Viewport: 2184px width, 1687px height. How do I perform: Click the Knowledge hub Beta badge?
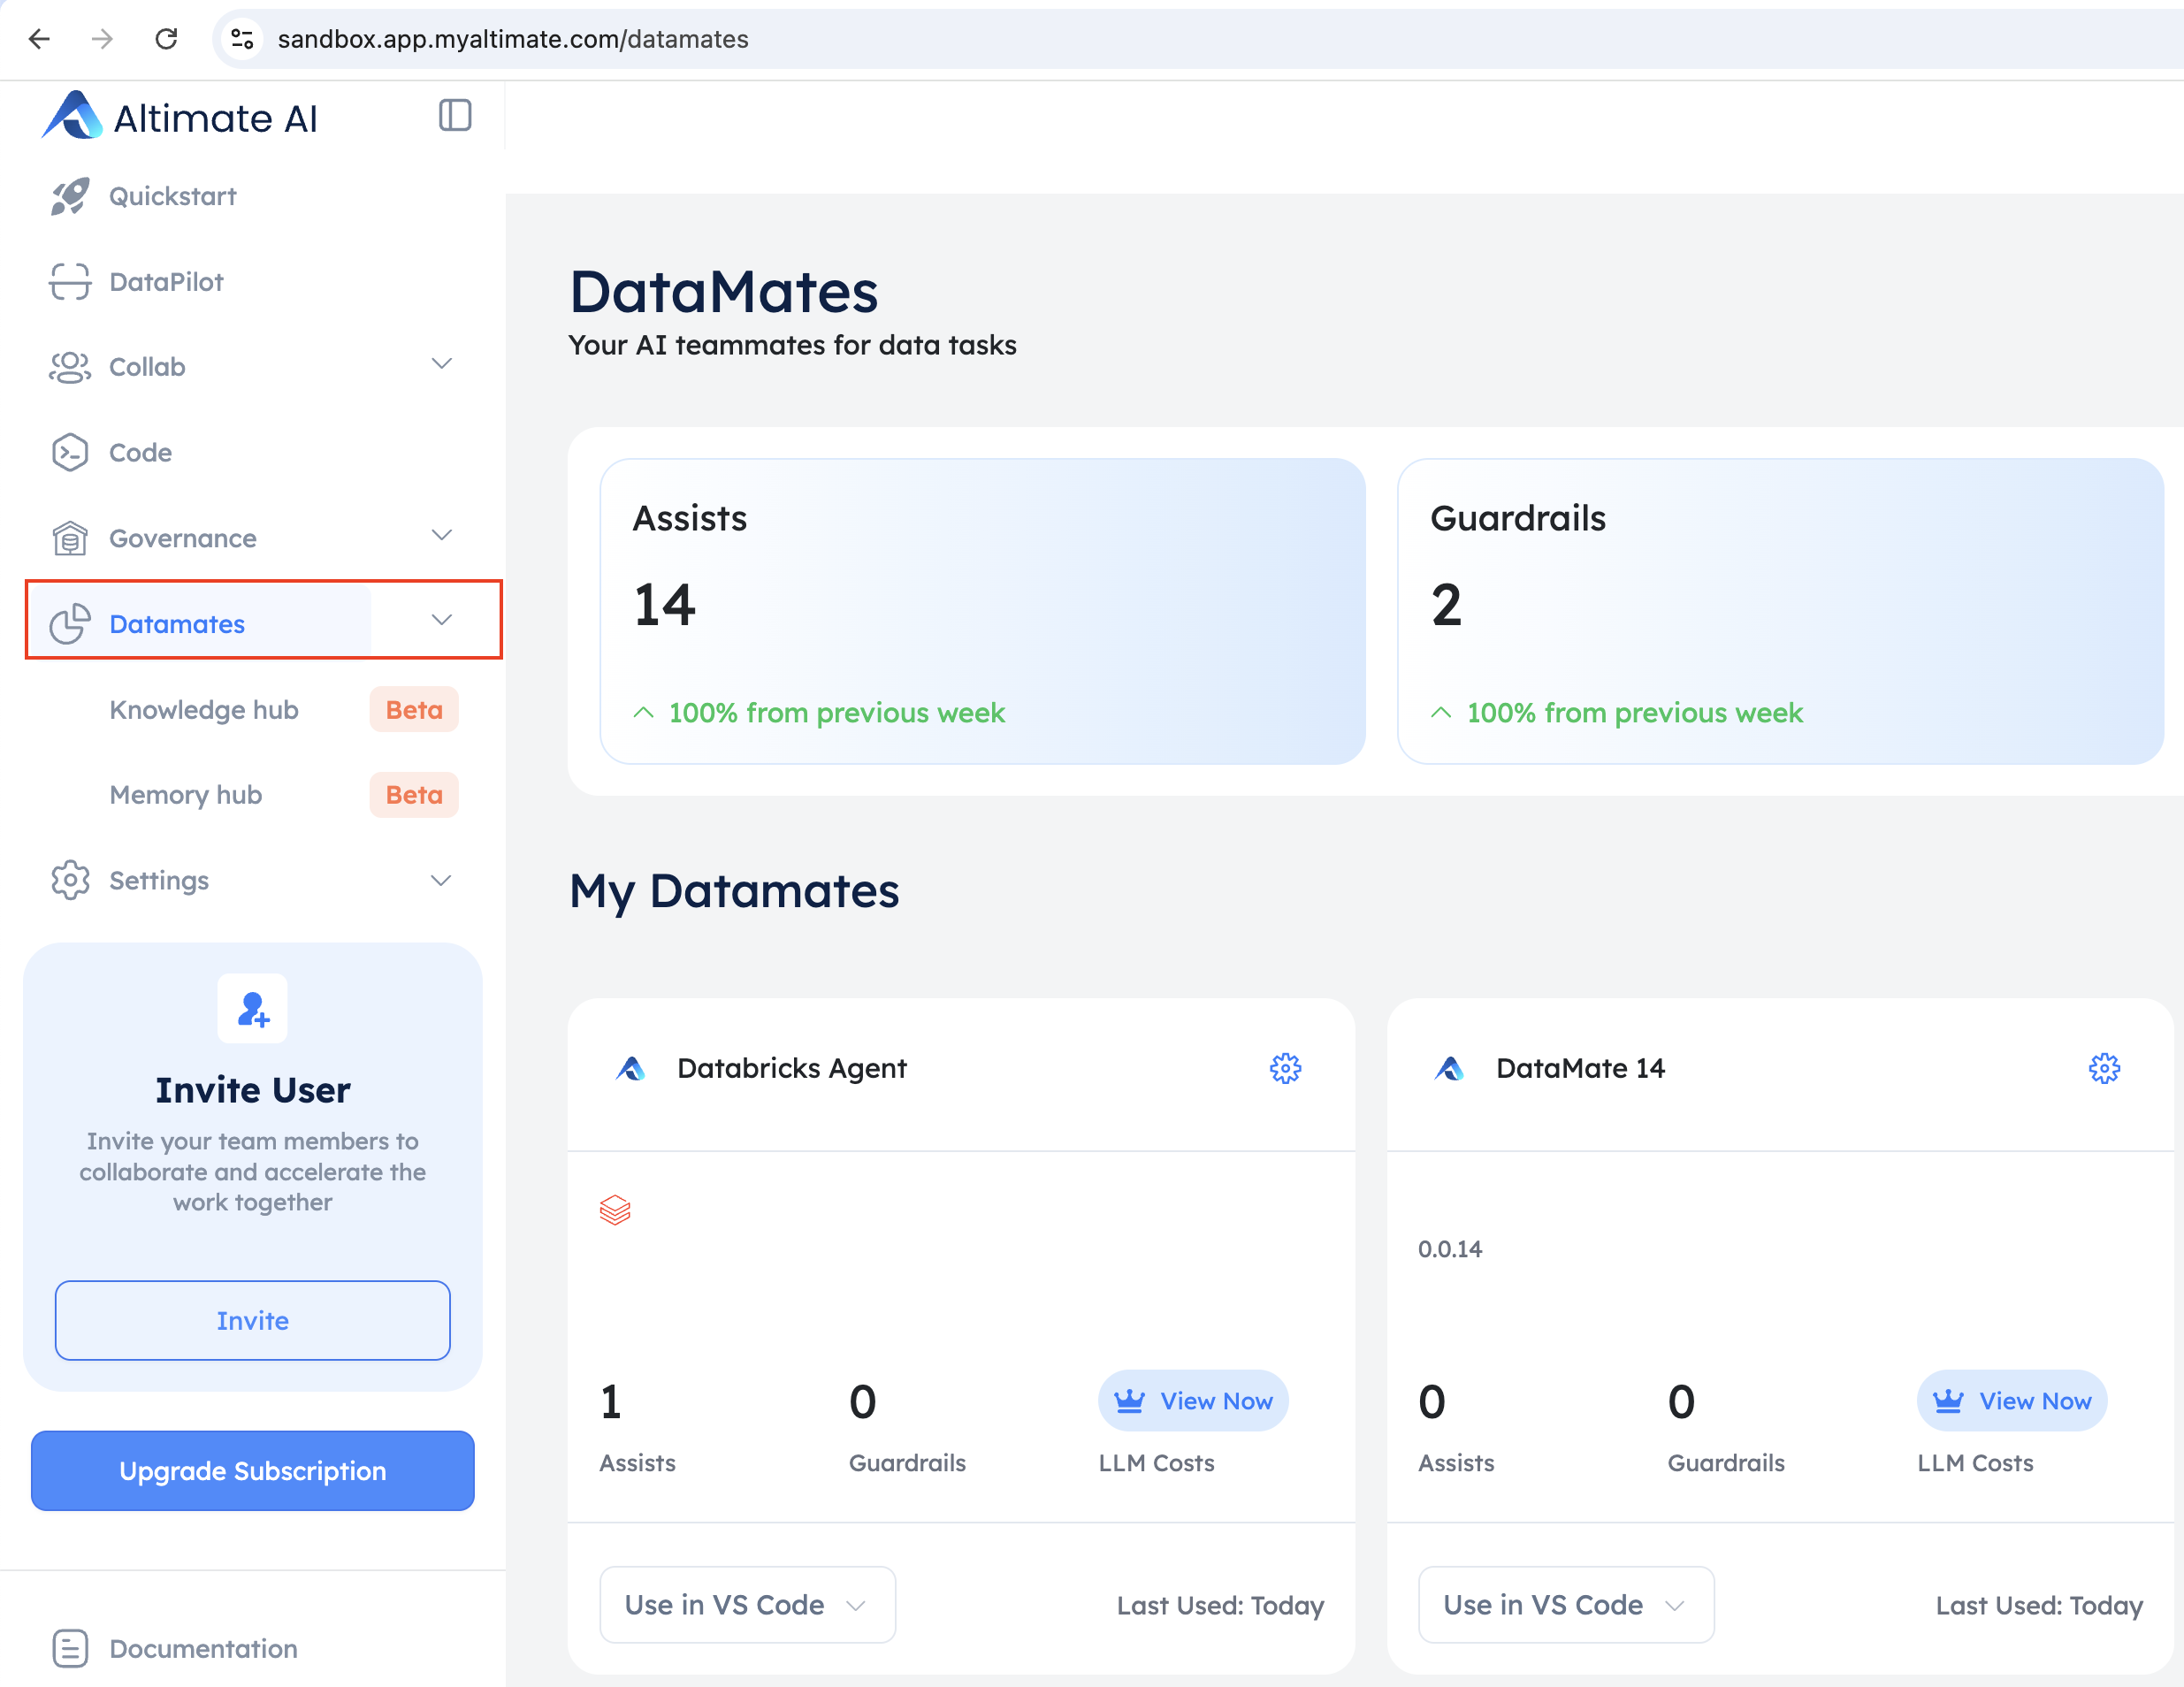[414, 710]
